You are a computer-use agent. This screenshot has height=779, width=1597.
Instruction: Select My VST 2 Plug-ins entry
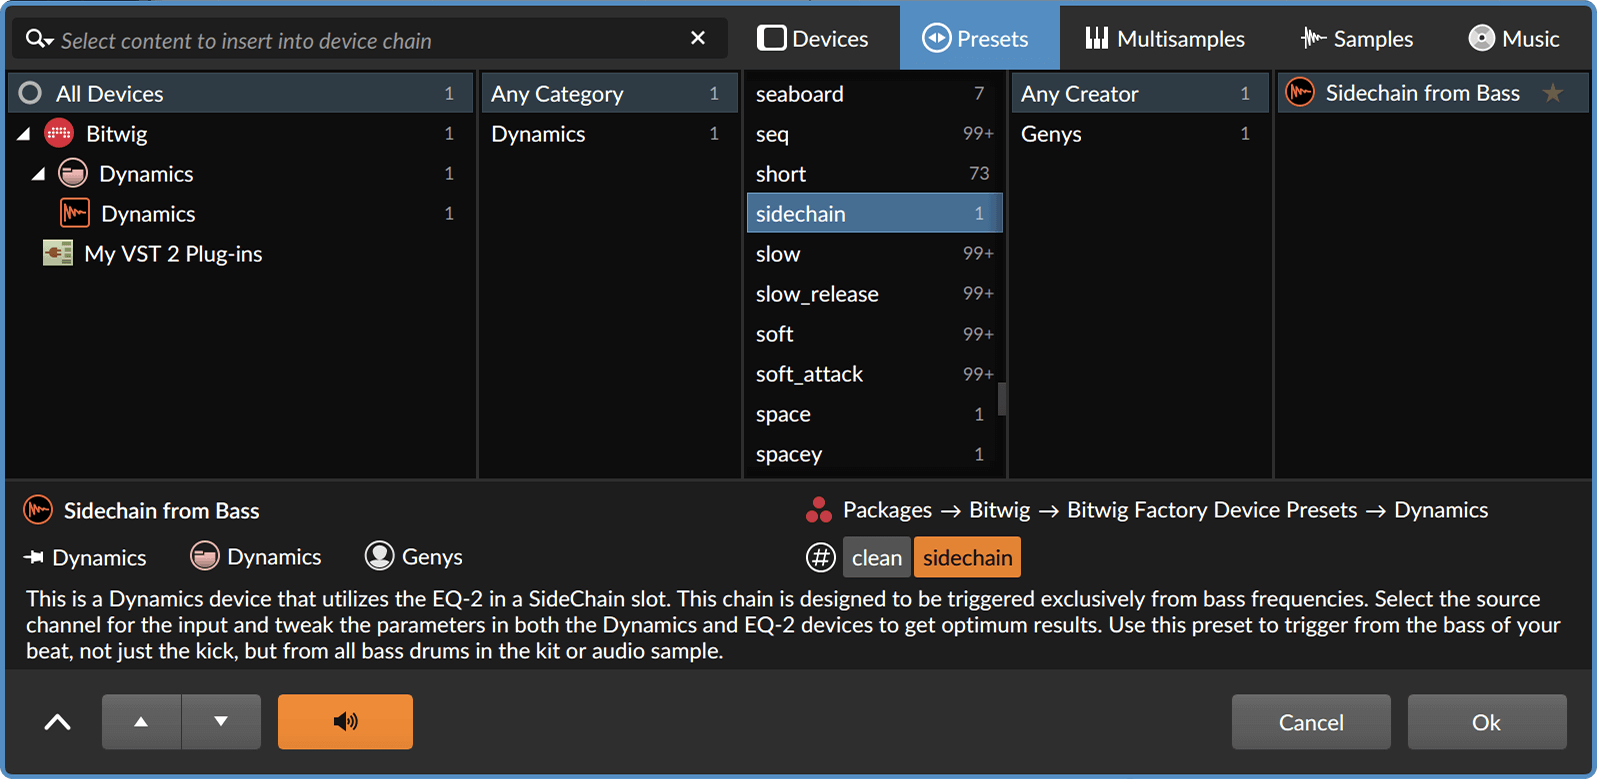[x=240, y=253]
